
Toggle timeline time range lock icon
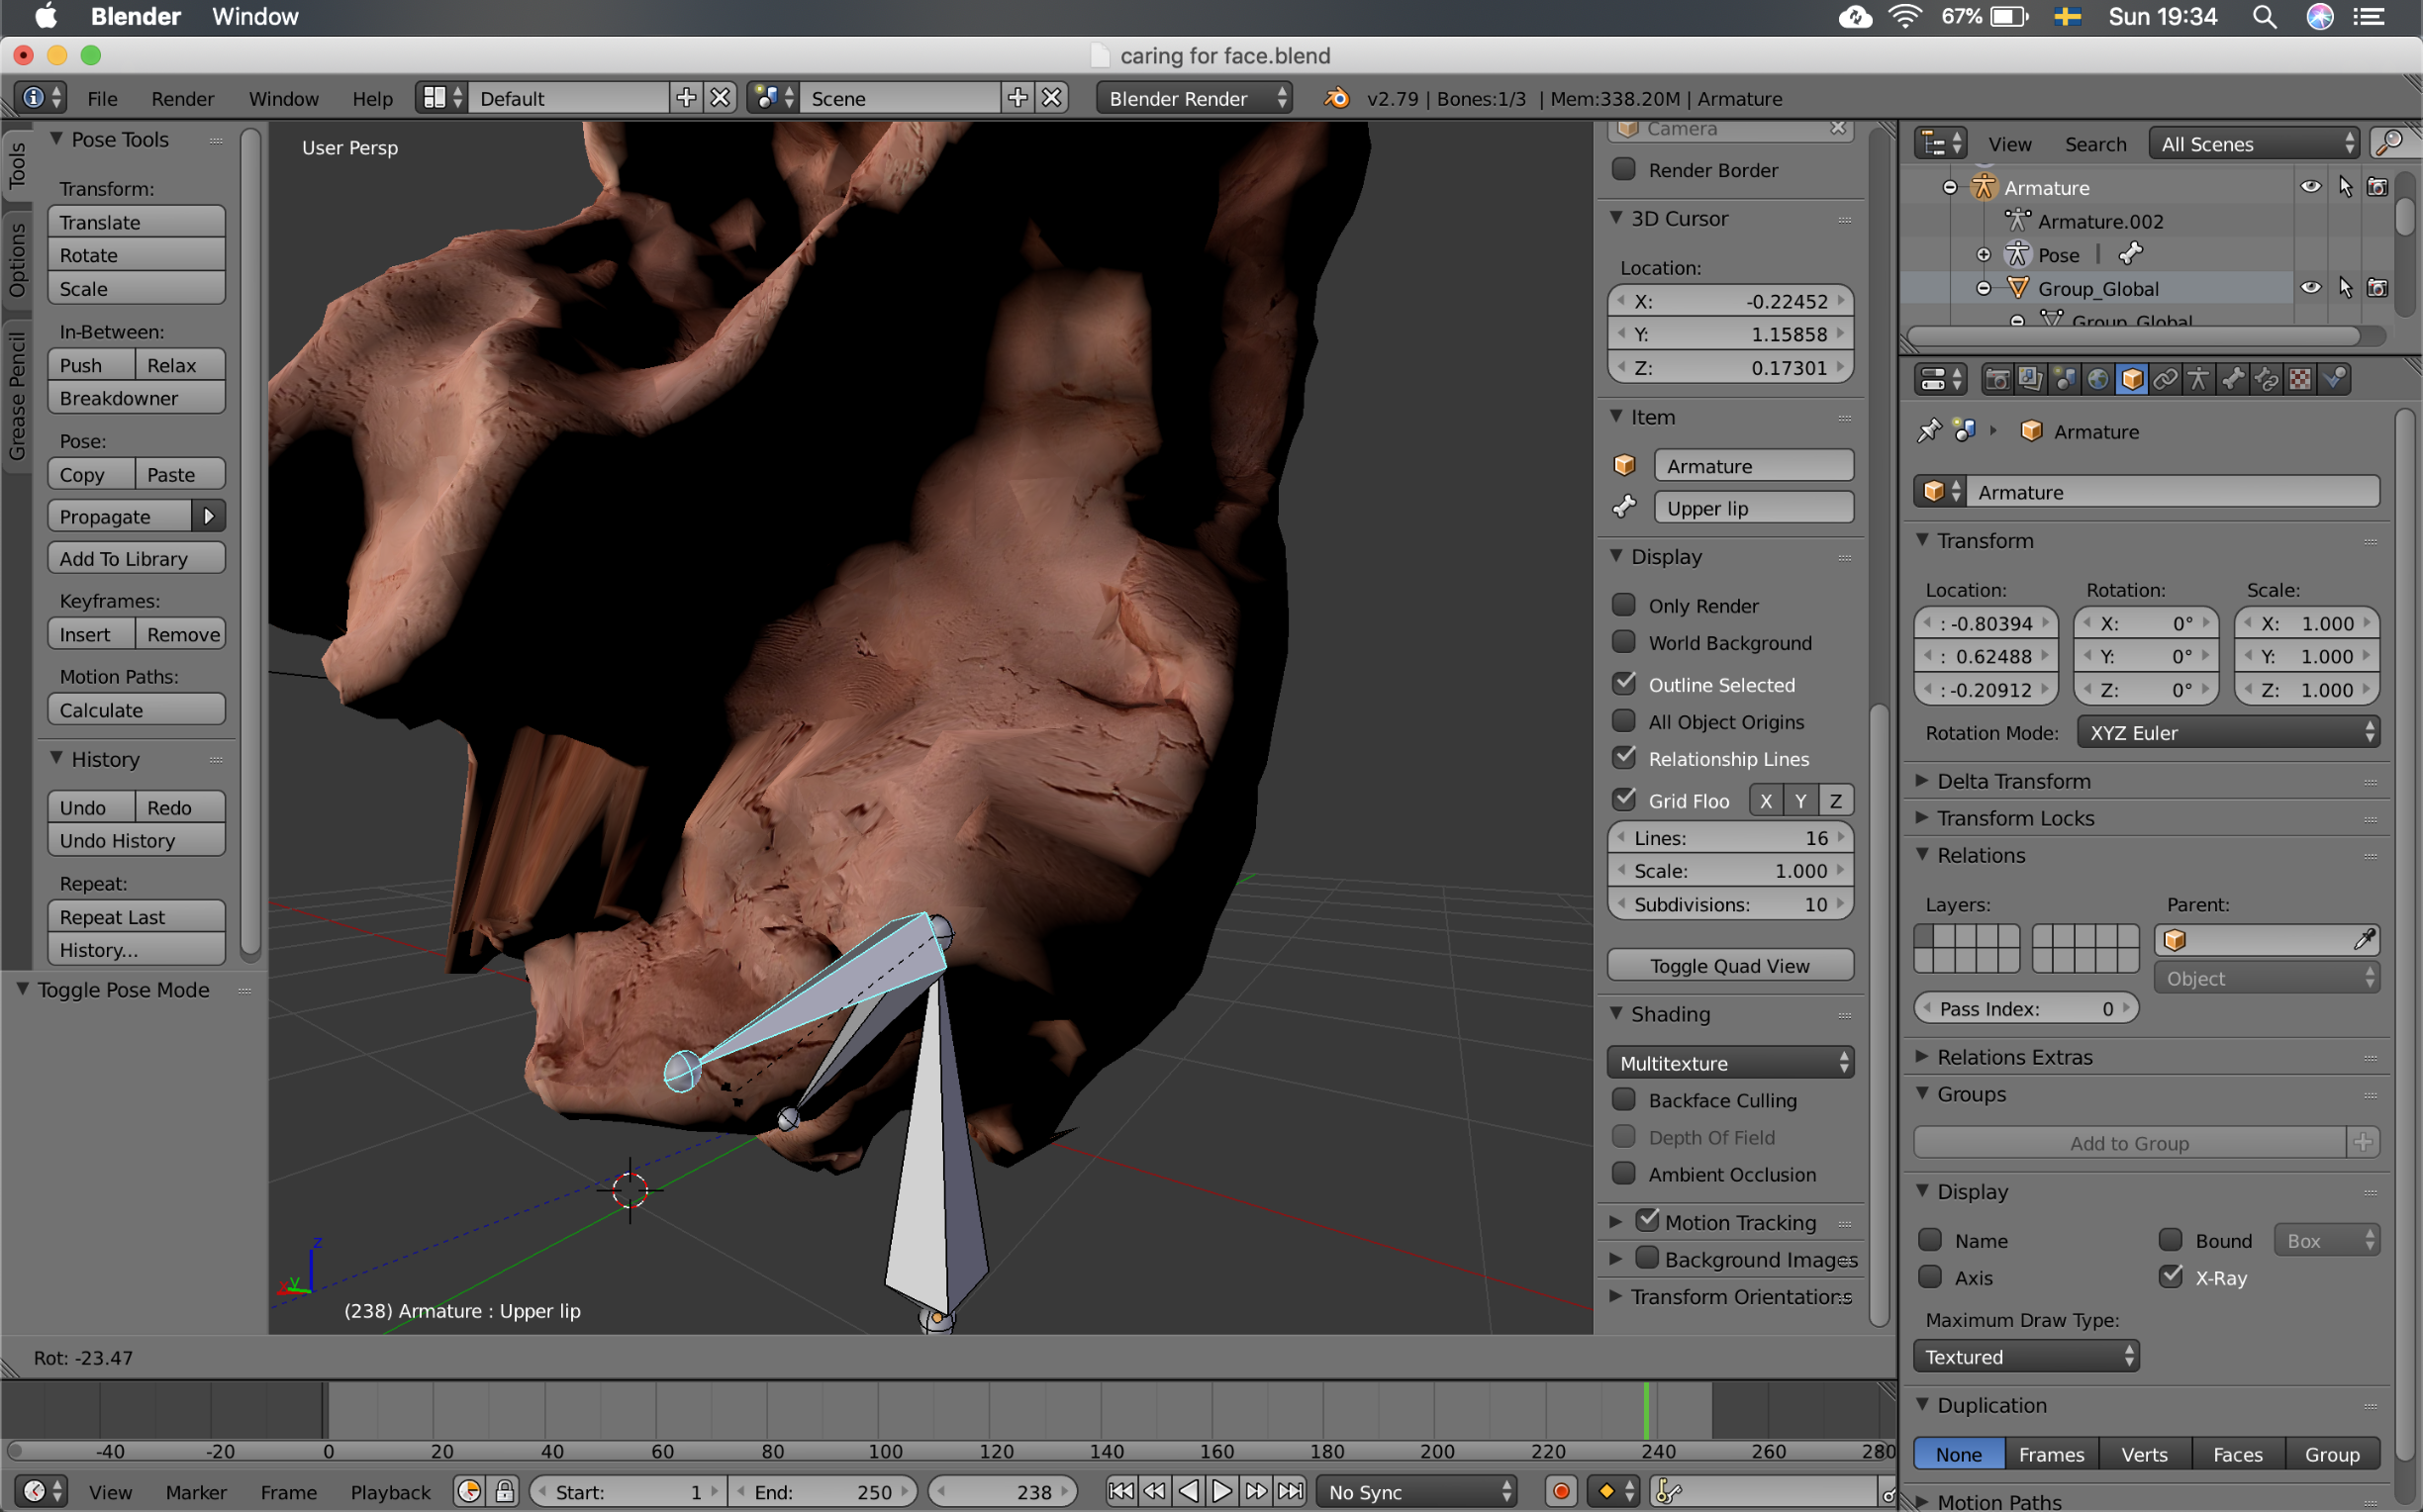(x=505, y=1491)
